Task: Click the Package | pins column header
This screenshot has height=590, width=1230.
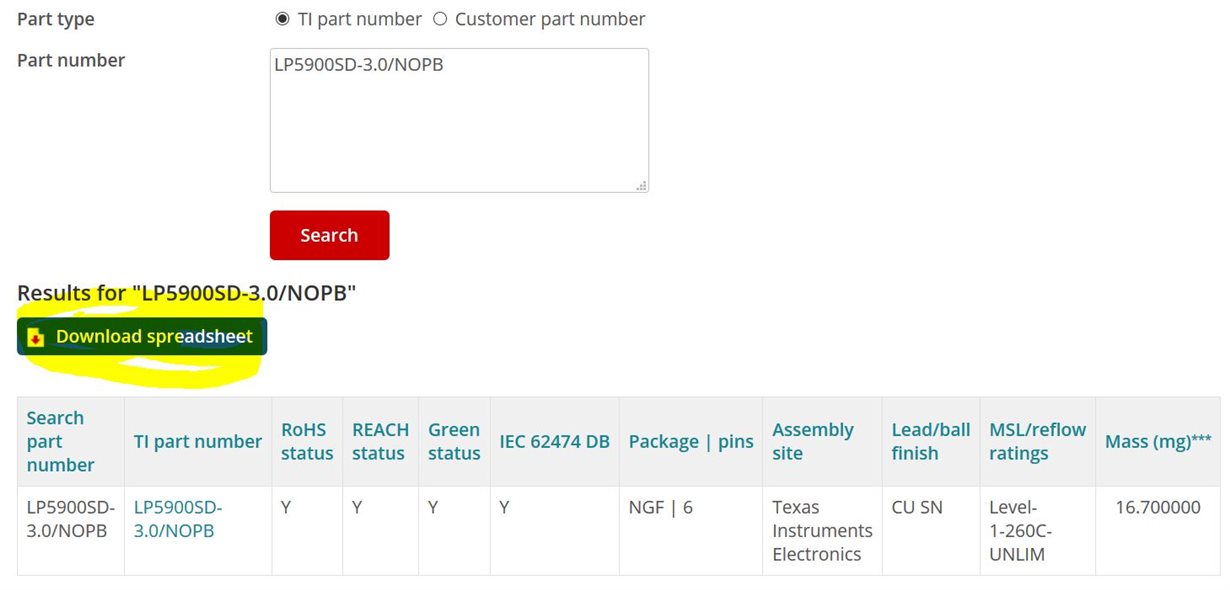Action: coord(691,441)
